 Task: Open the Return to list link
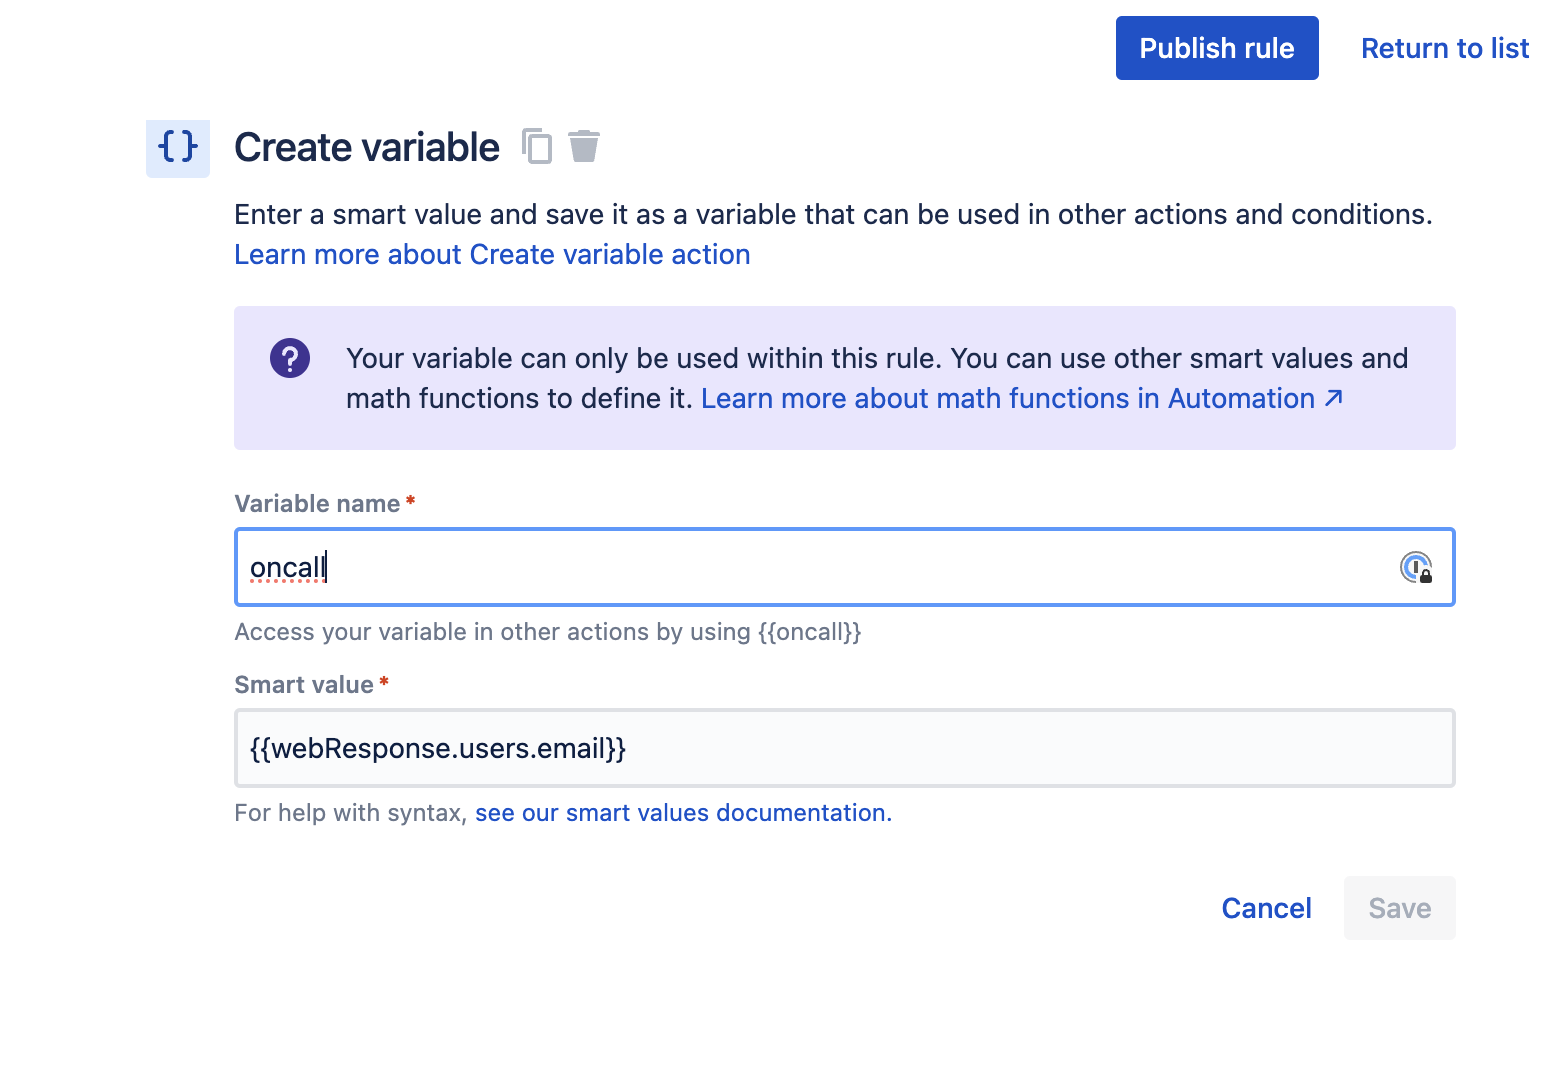click(x=1445, y=48)
